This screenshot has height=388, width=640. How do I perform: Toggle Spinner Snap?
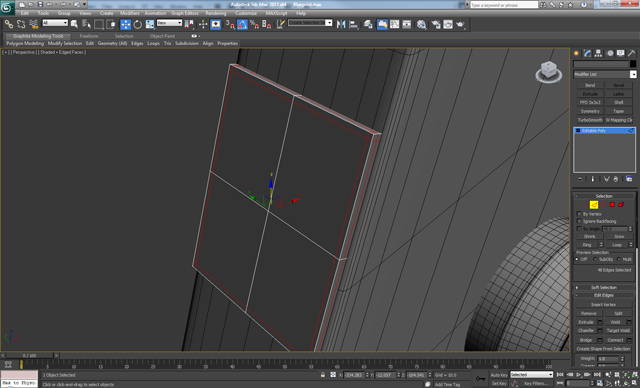[267, 24]
